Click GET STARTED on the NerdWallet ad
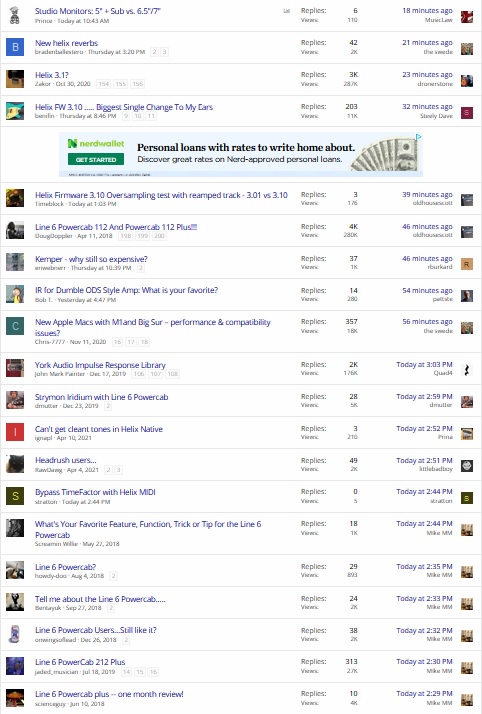Image resolution: width=482 pixels, height=714 pixels. coord(96,160)
